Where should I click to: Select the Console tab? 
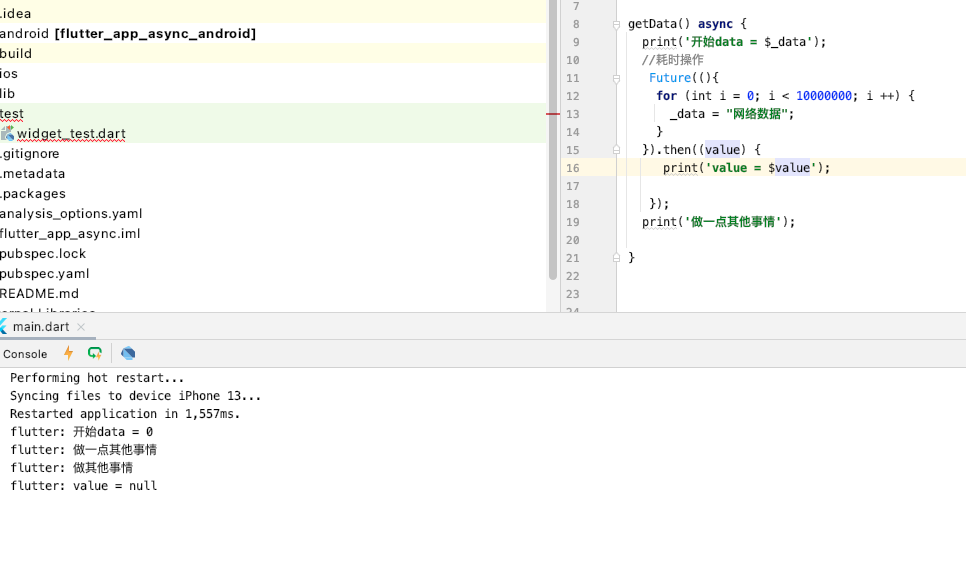[25, 354]
